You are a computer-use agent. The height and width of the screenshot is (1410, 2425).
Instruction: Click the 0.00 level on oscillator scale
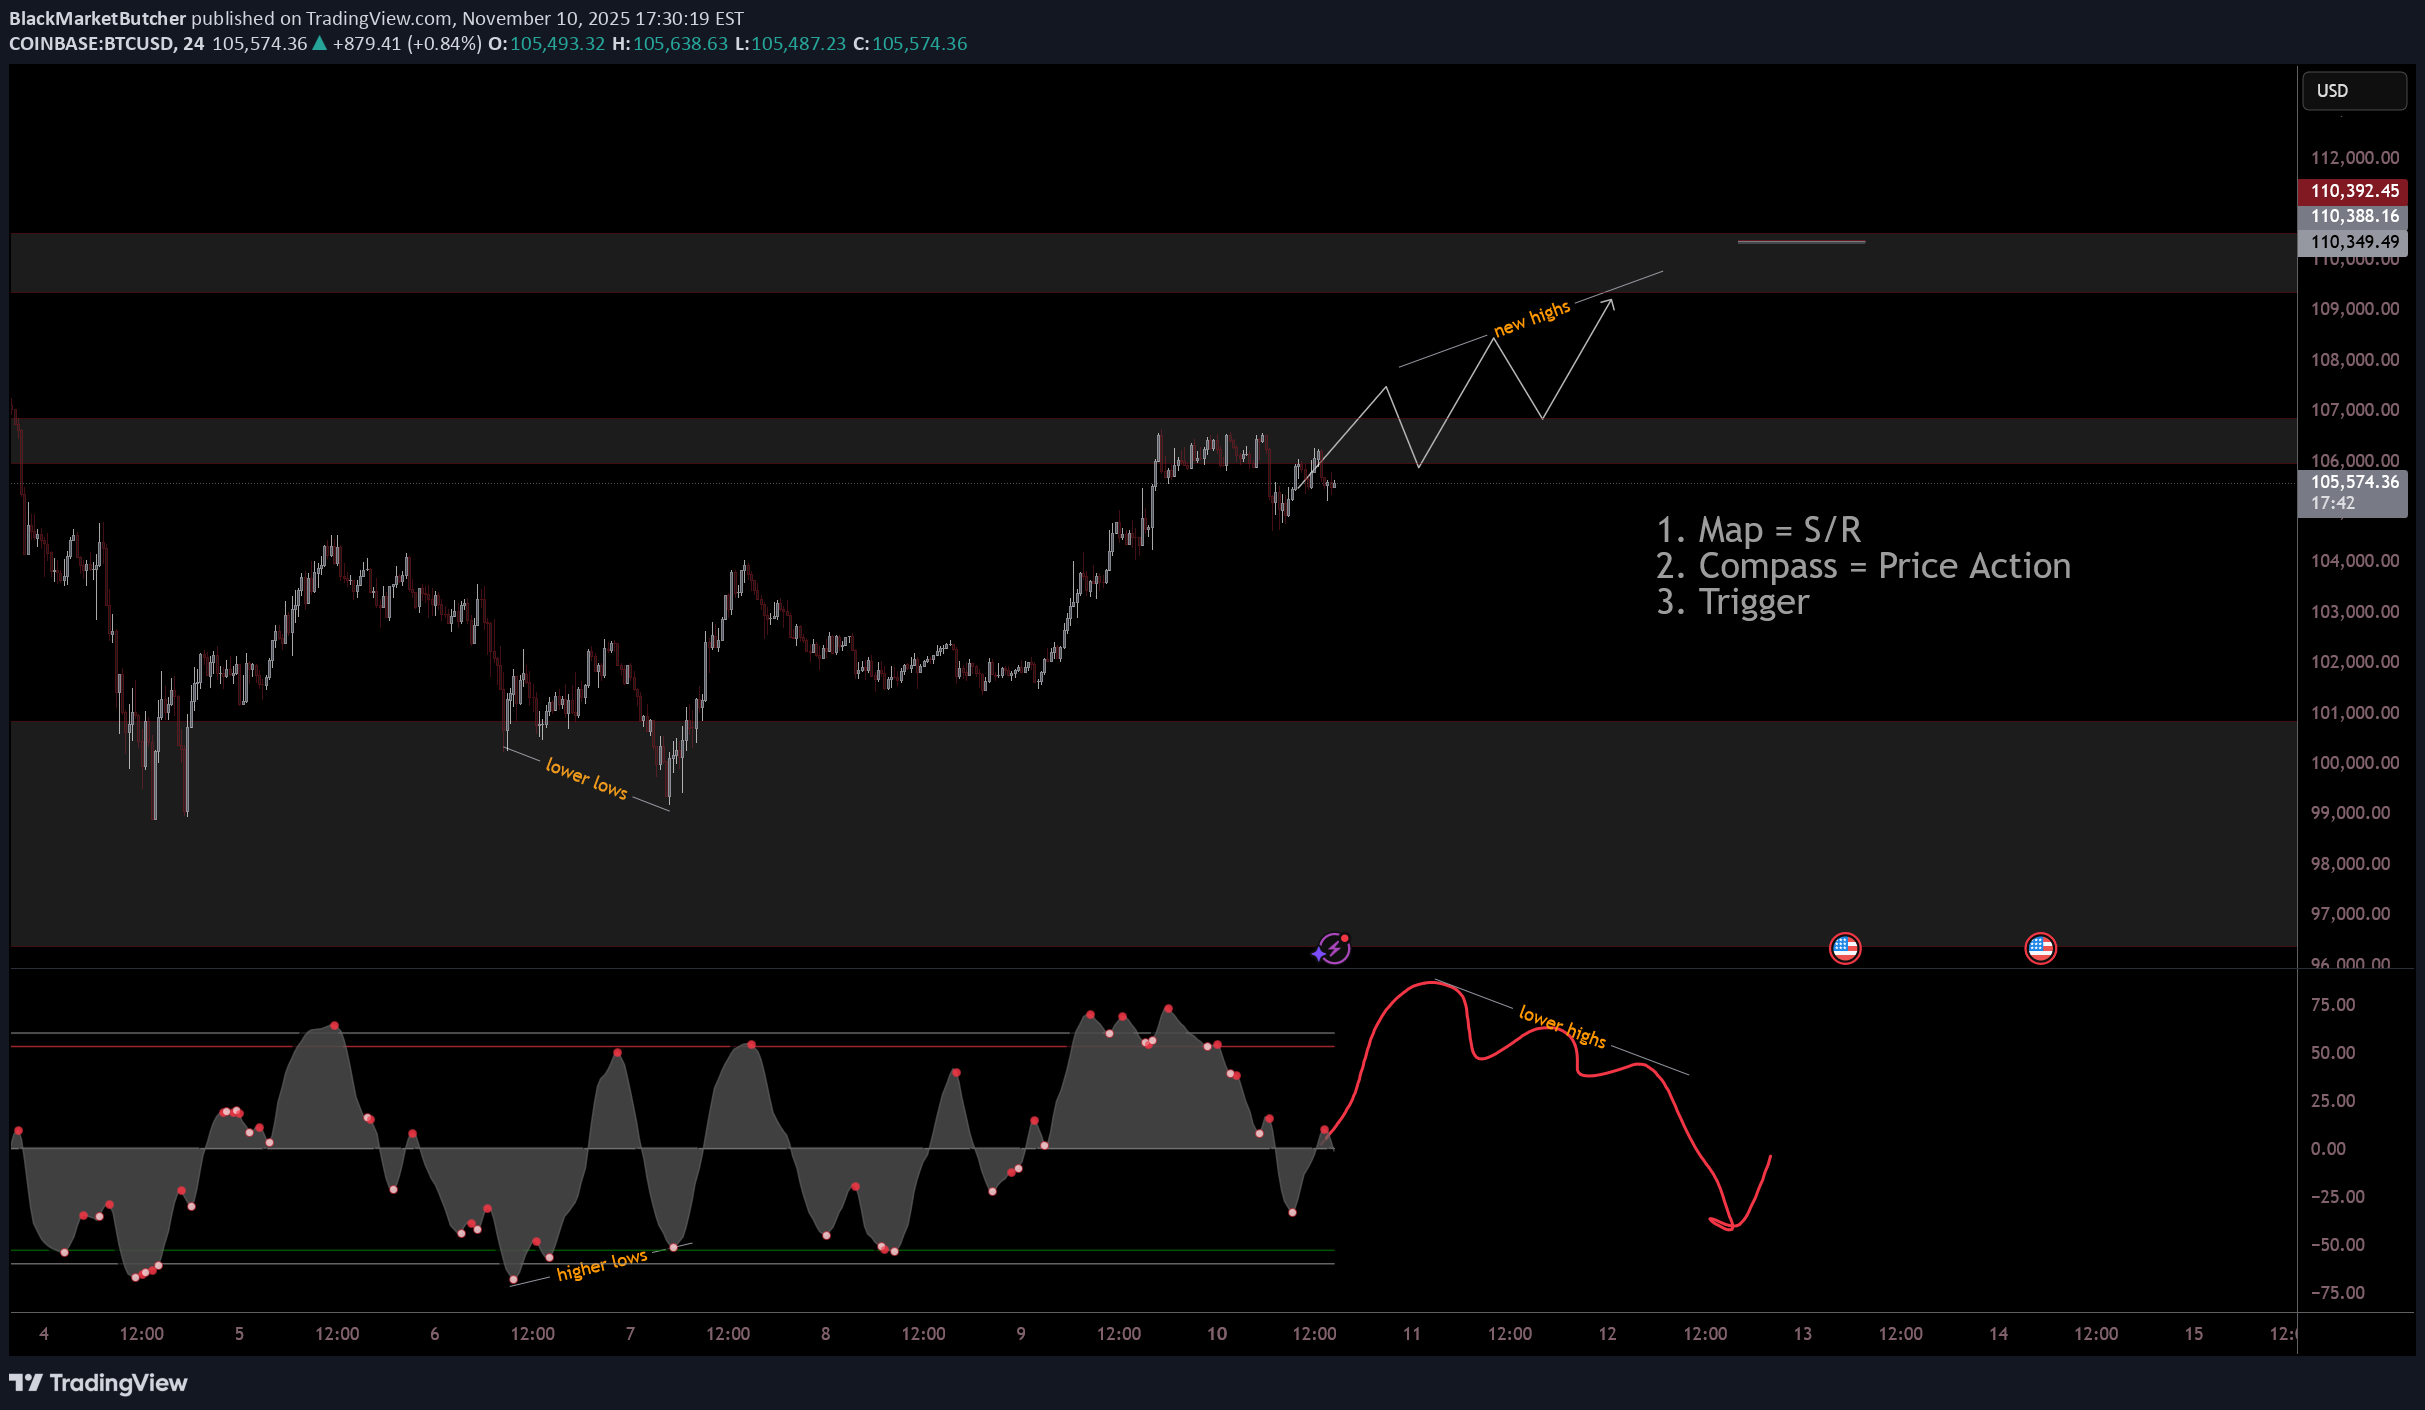(2327, 1148)
